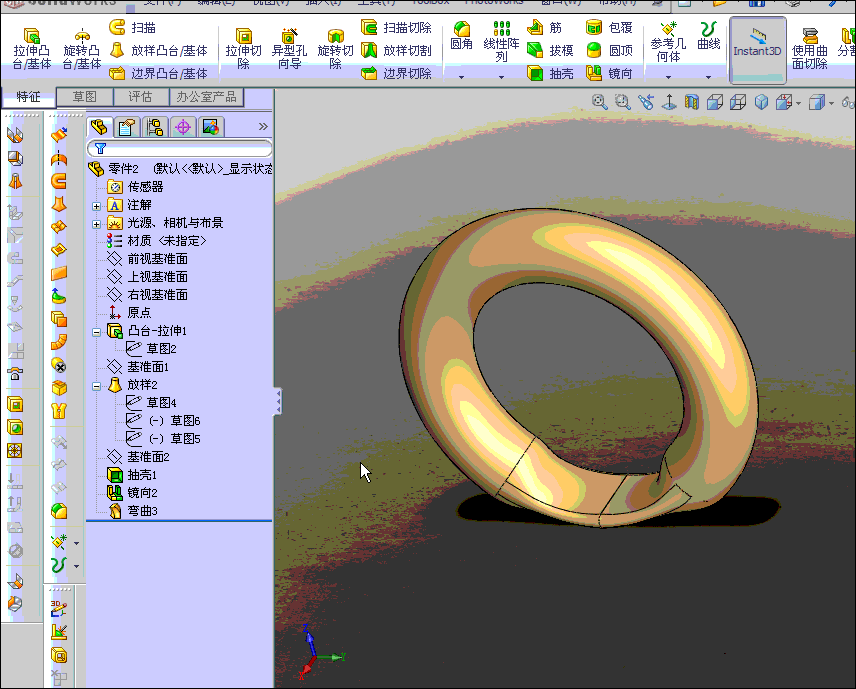Open the DimXpertManager tab
856x689 pixels.
[183, 127]
